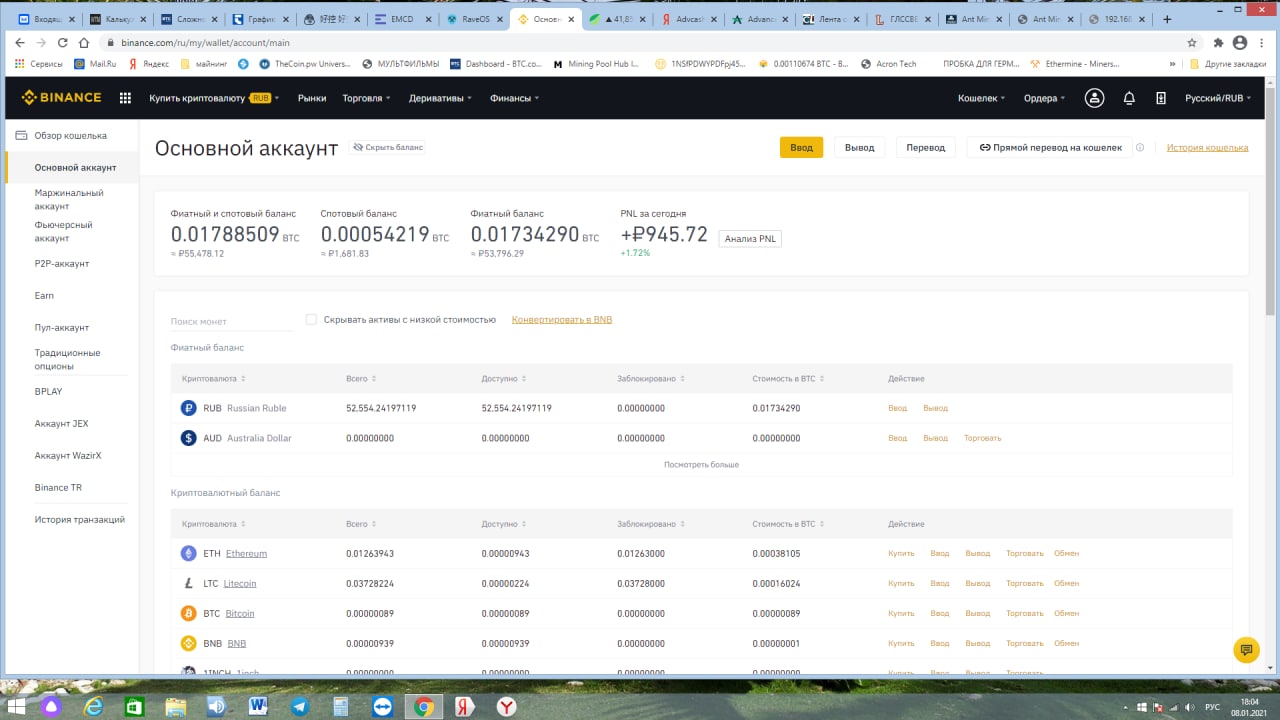
Task: Click the Поиск монет search field
Action: pyautogui.click(x=231, y=321)
